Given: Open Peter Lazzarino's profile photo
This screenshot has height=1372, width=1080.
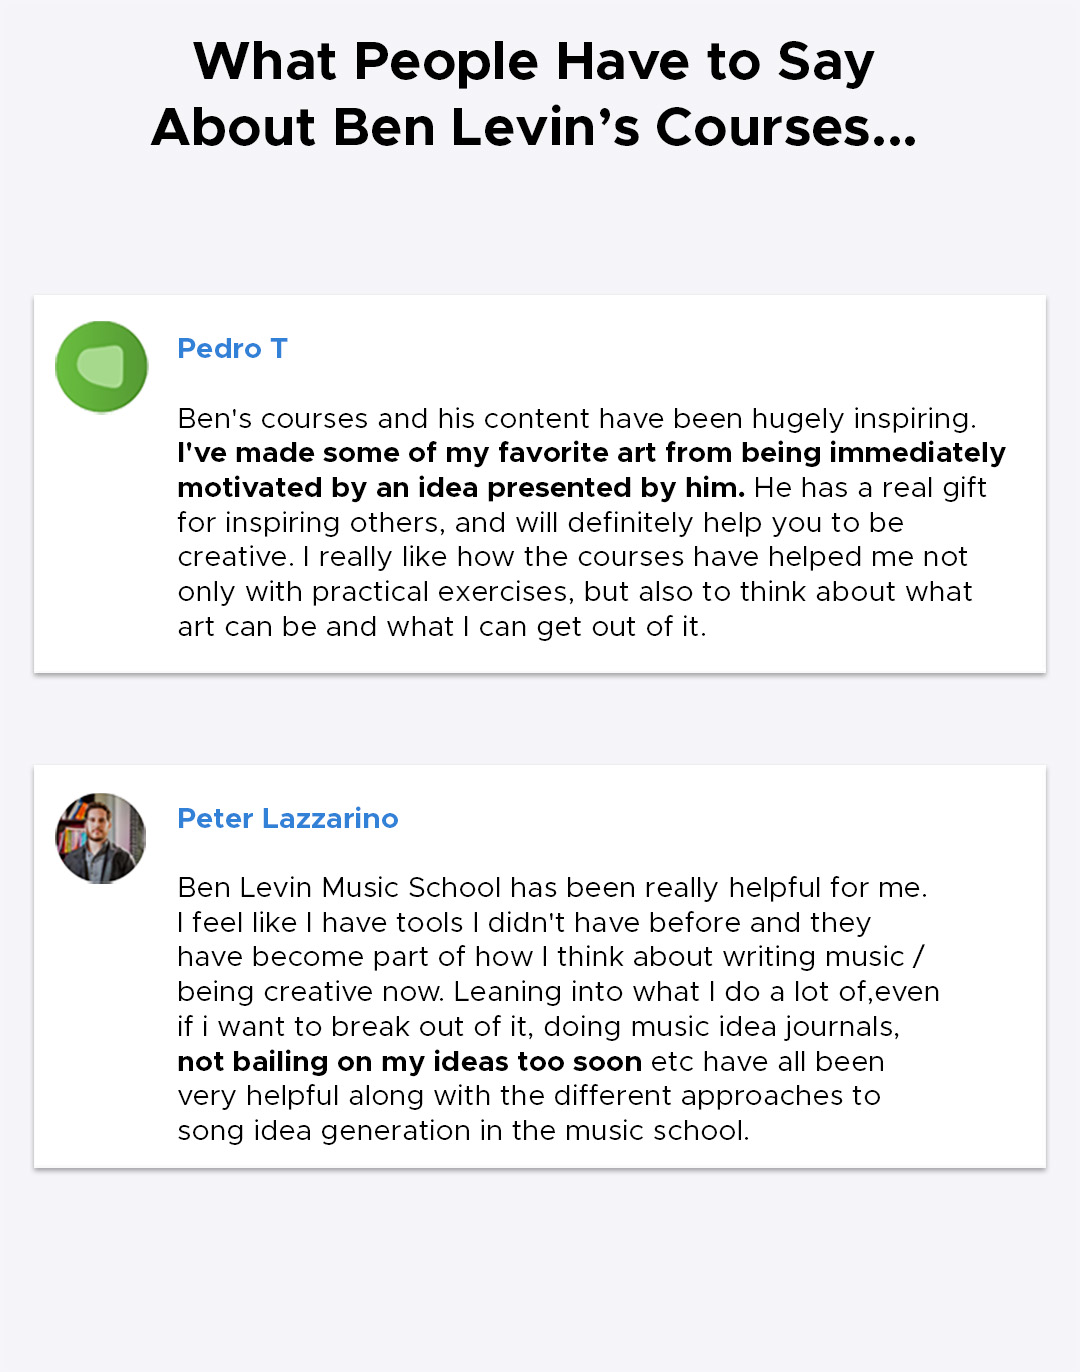Looking at the screenshot, I should coord(101,838).
